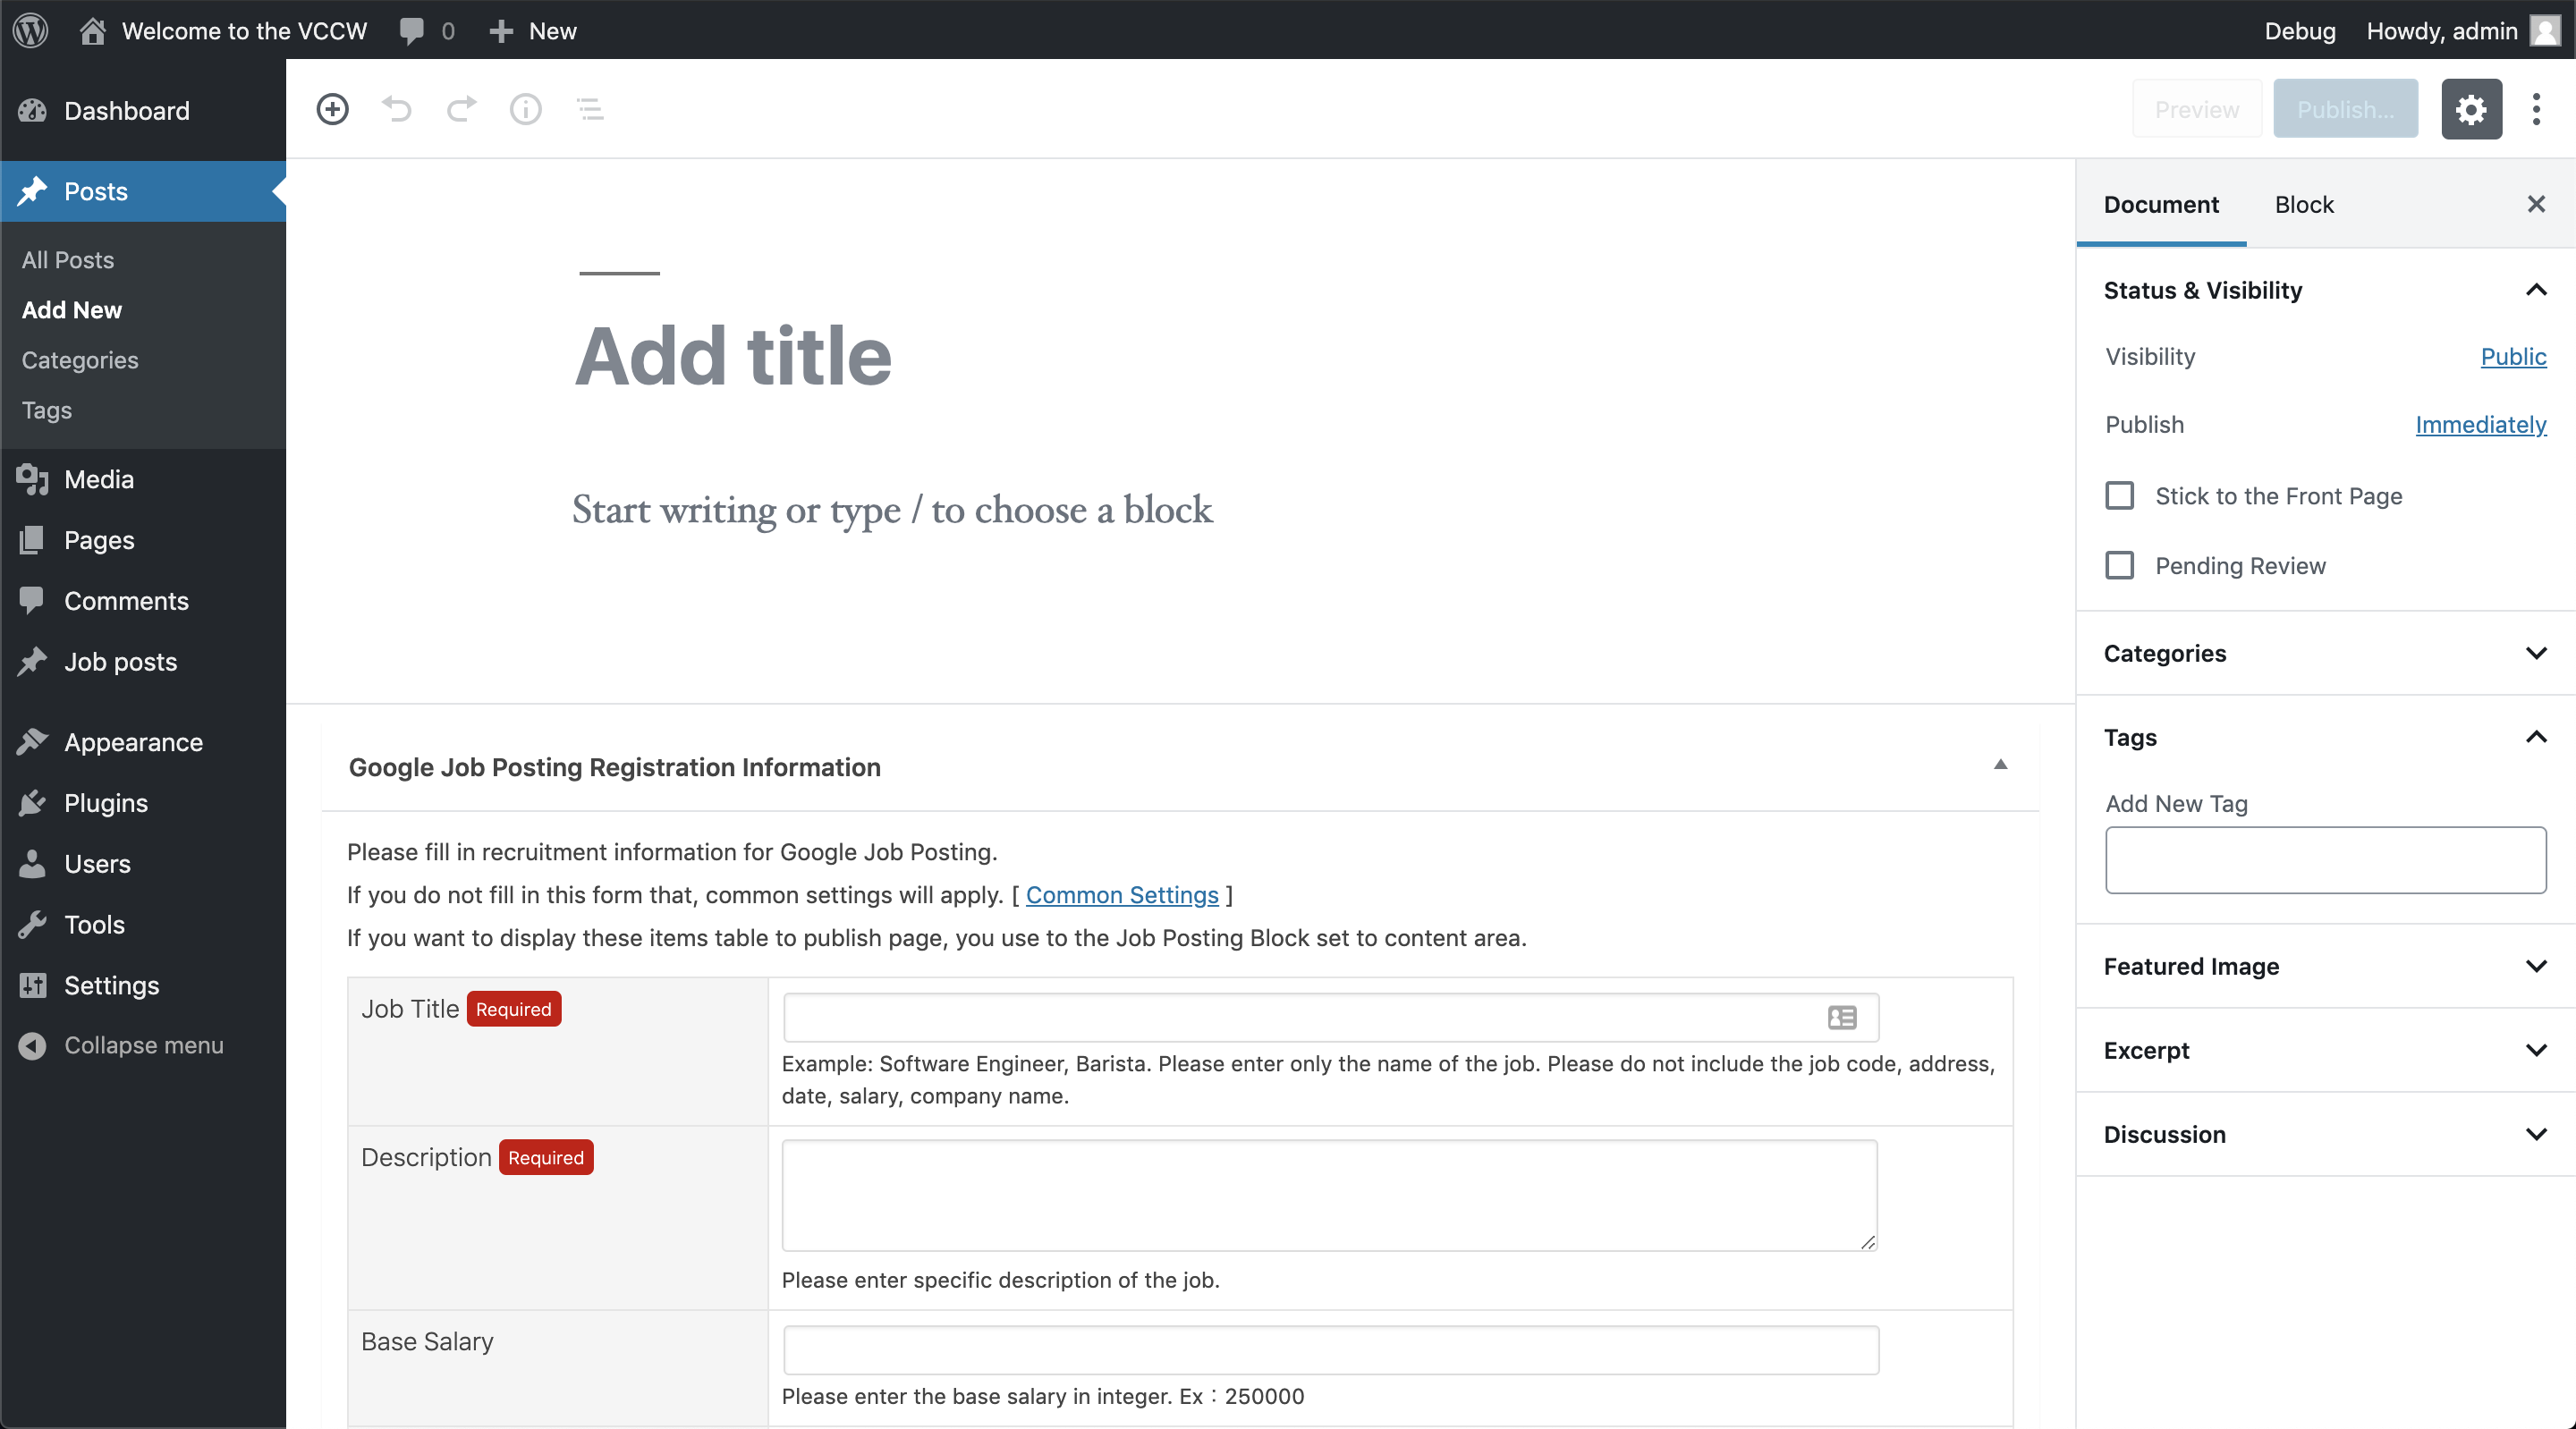Click the info icon in toolbar
The height and width of the screenshot is (1429, 2576).
526,109
